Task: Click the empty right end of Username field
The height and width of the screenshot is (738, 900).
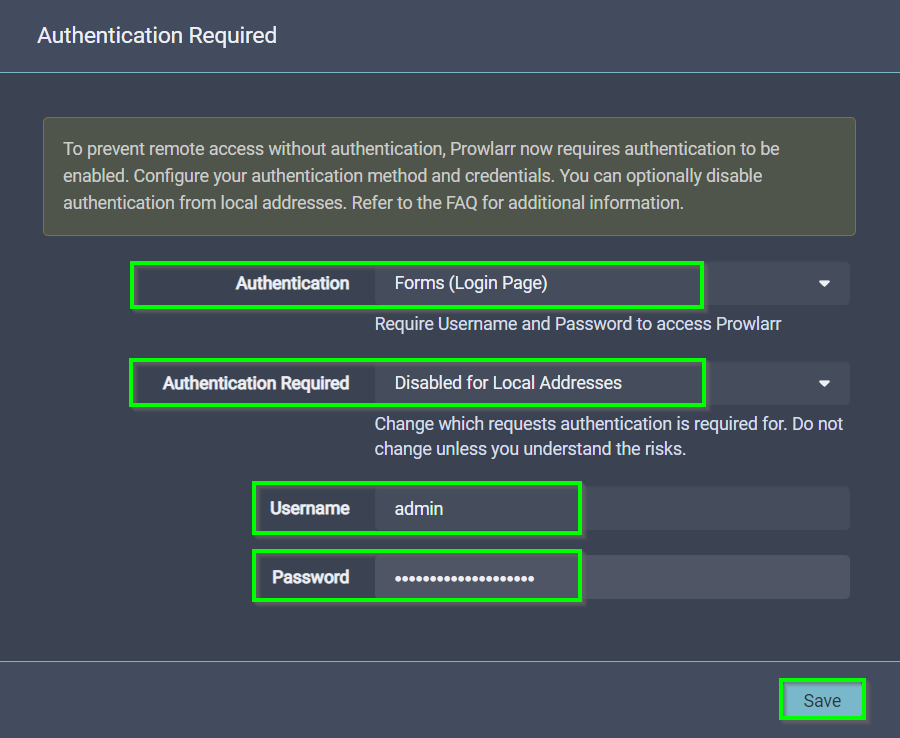Action: click(x=800, y=509)
